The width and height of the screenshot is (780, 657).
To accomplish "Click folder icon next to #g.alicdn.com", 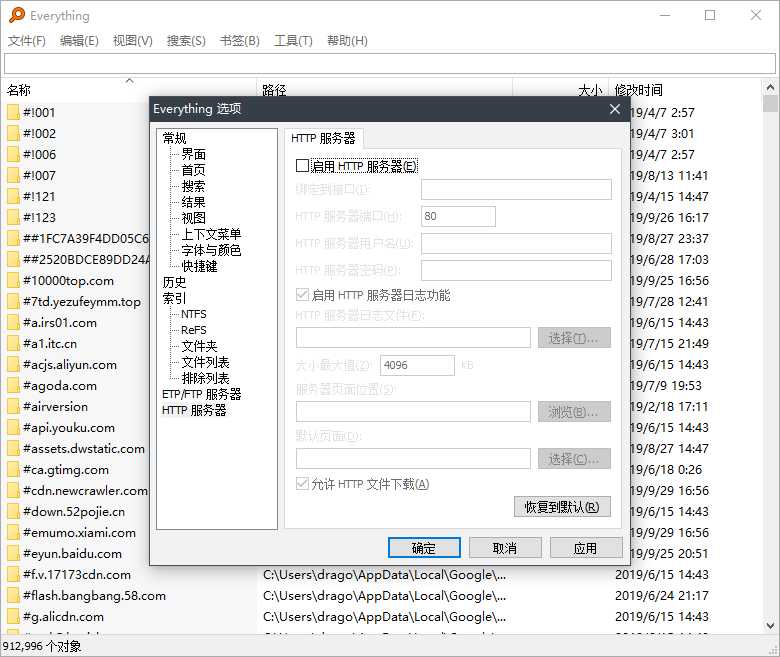I will point(13,616).
